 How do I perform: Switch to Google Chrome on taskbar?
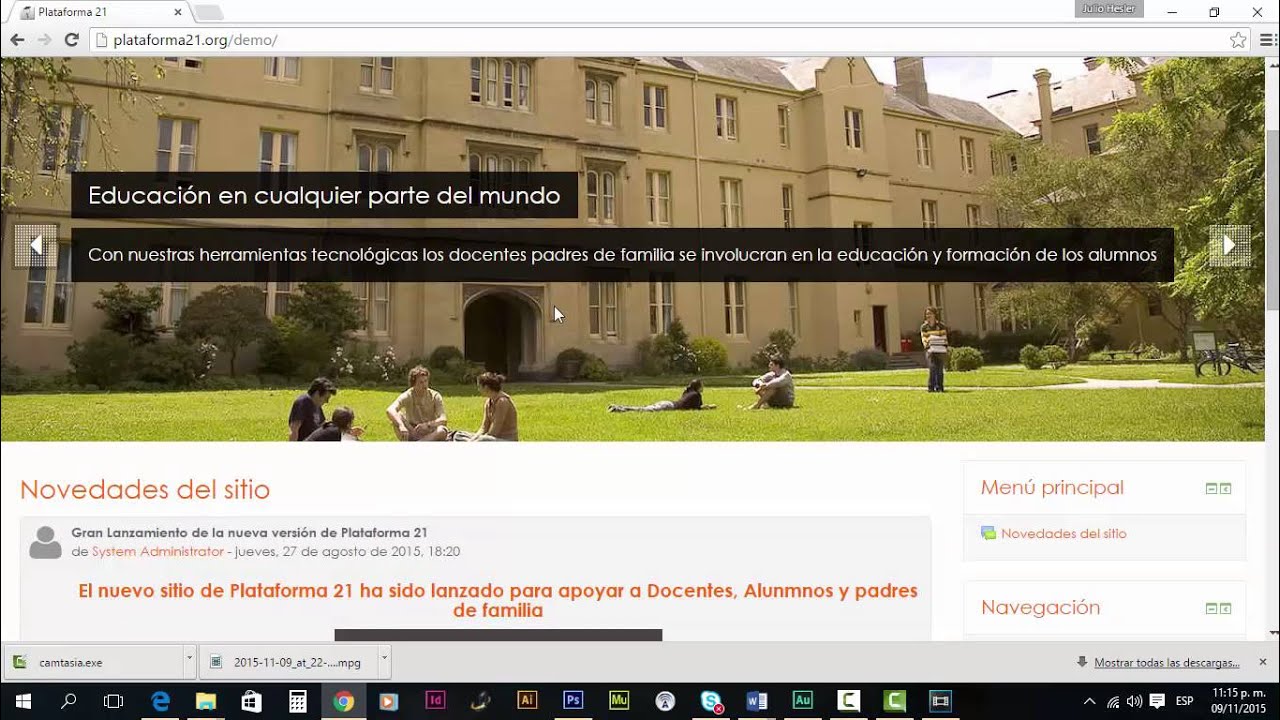coord(343,701)
